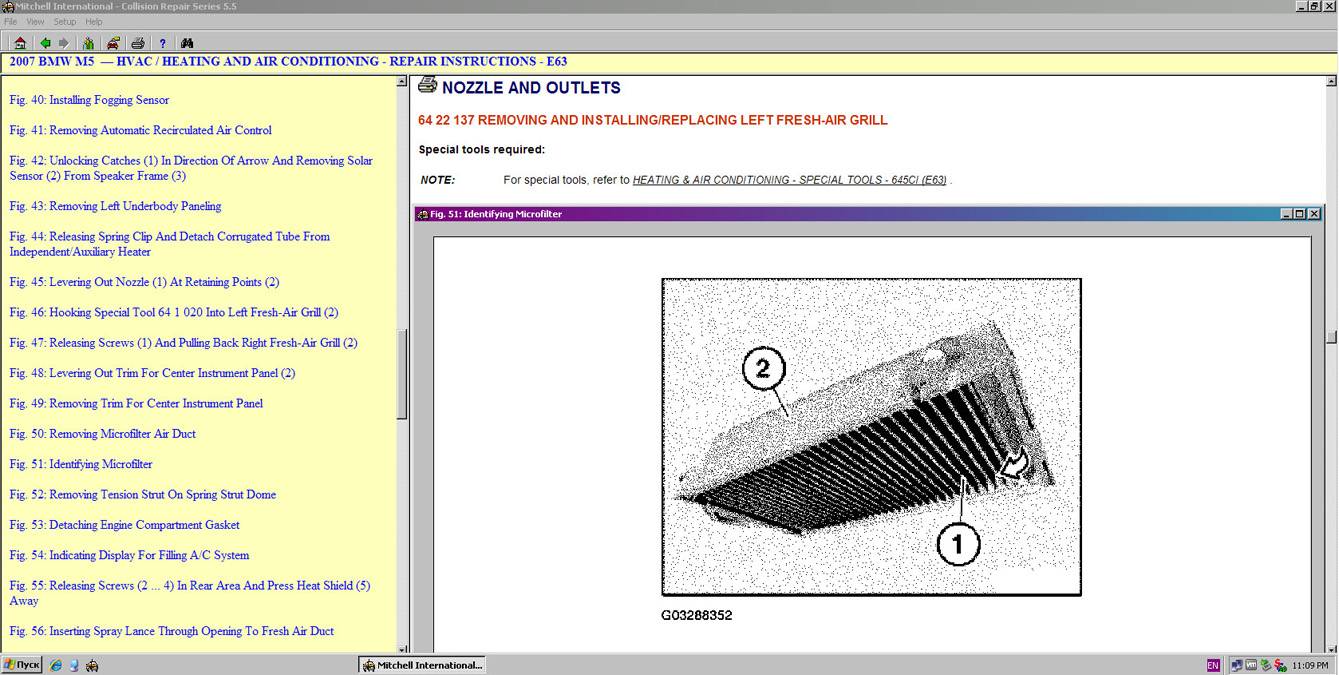Open search with the binoculars icon
The image size is (1339, 675).
point(187,43)
